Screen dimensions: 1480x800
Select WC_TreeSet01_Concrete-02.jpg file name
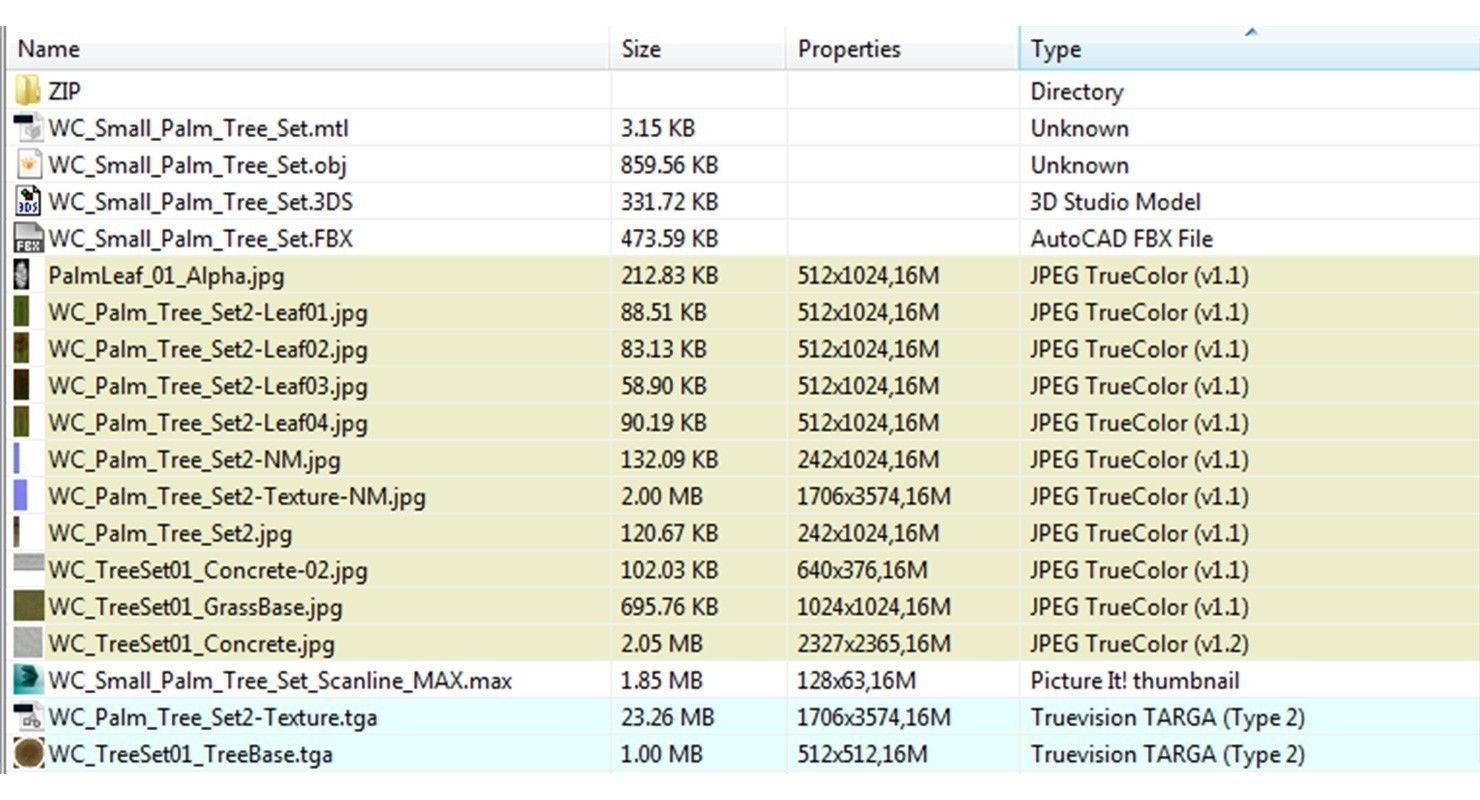pos(207,570)
